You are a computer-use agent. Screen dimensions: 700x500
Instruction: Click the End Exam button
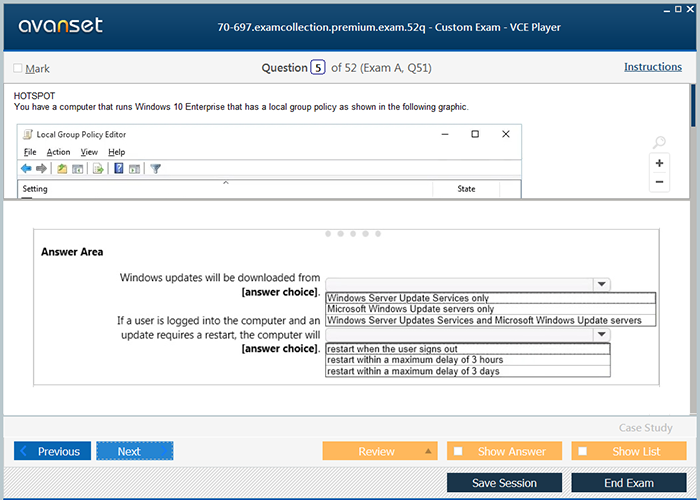tap(629, 483)
